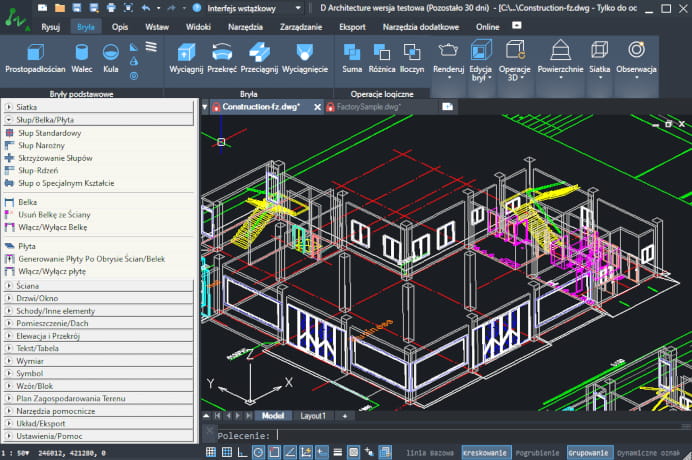The height and width of the screenshot is (460, 692).
Task: Apply the Iloczyn intersect operation
Action: 412,58
